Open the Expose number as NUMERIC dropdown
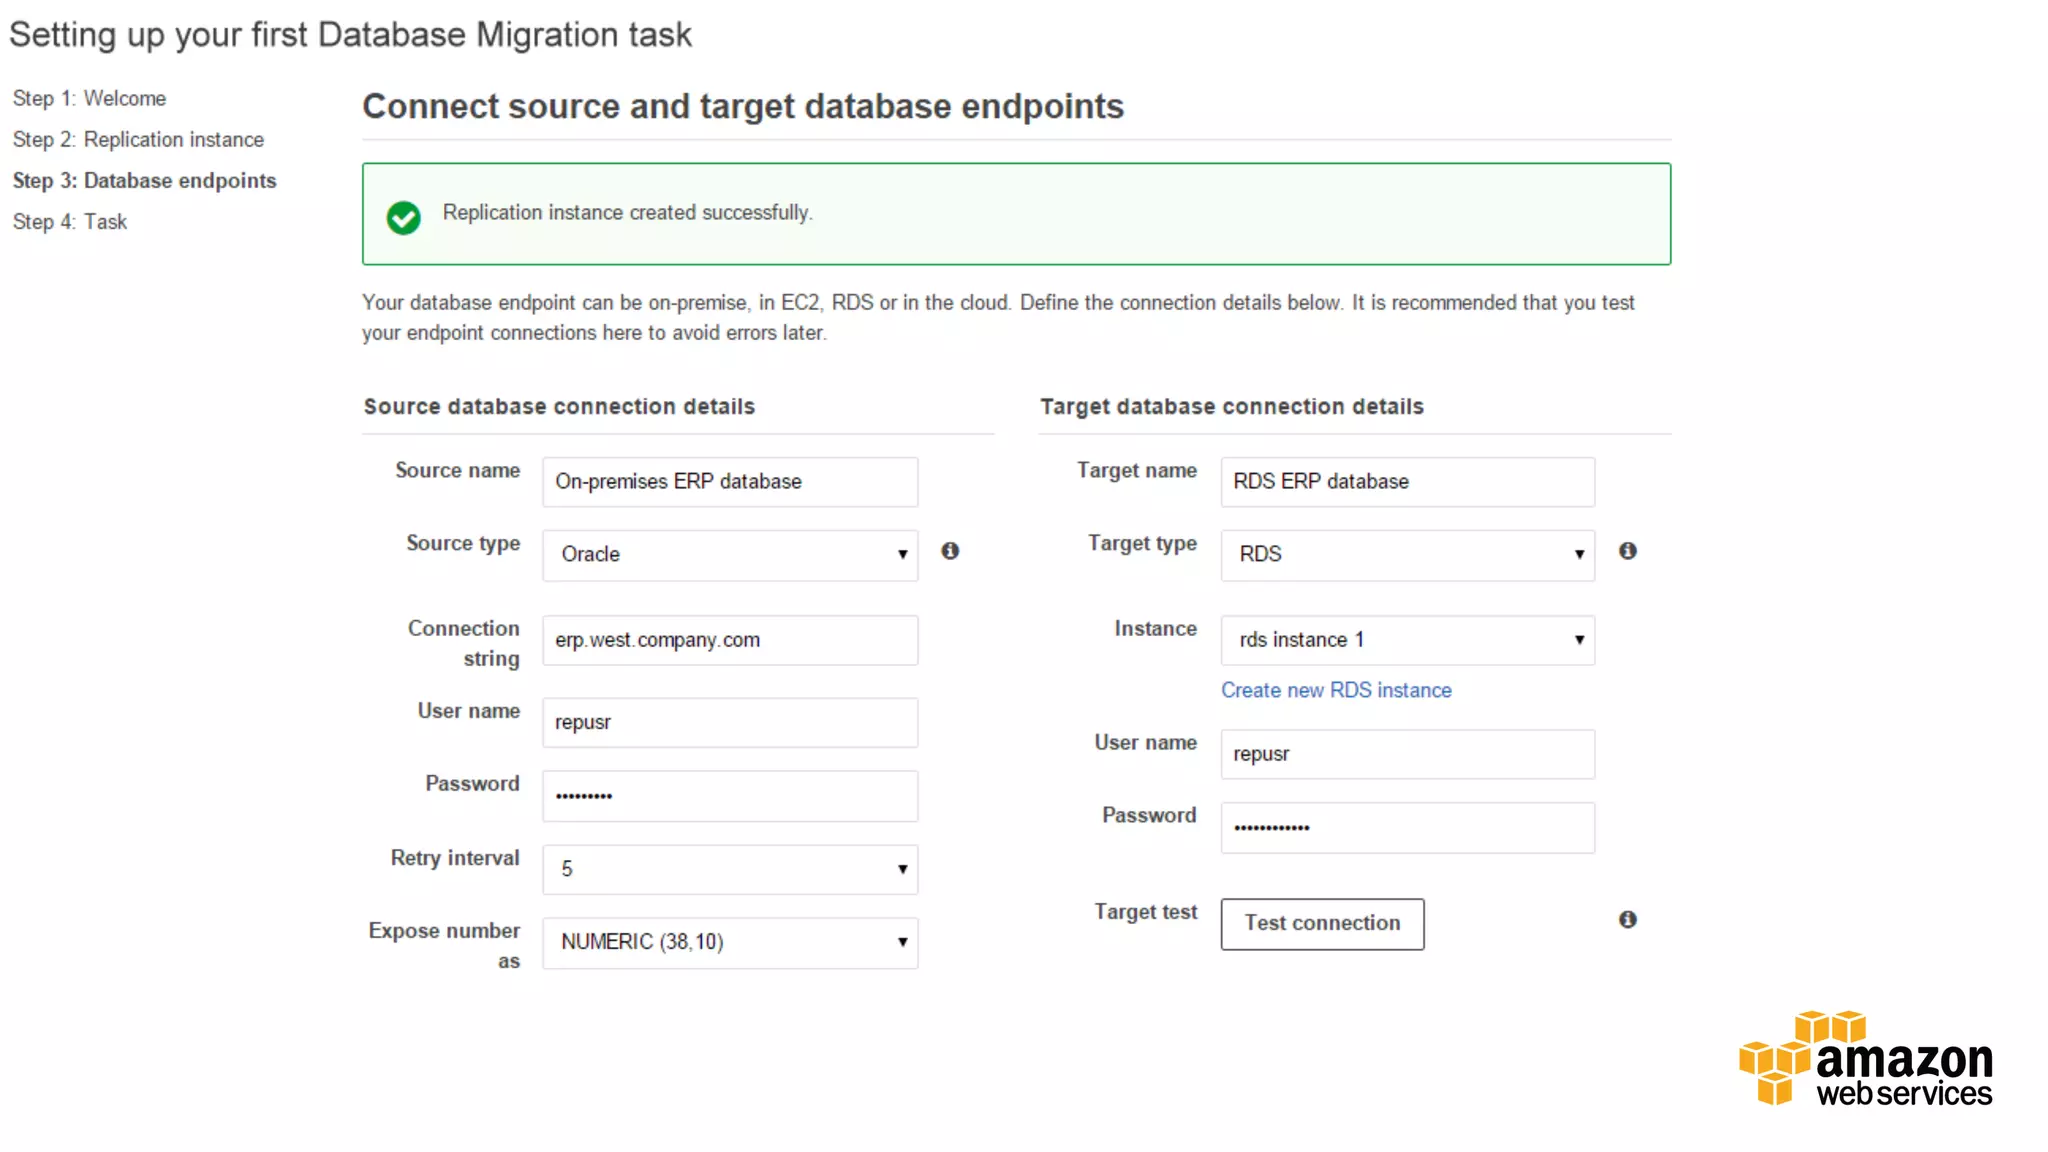The image size is (2048, 1152). [x=730, y=942]
